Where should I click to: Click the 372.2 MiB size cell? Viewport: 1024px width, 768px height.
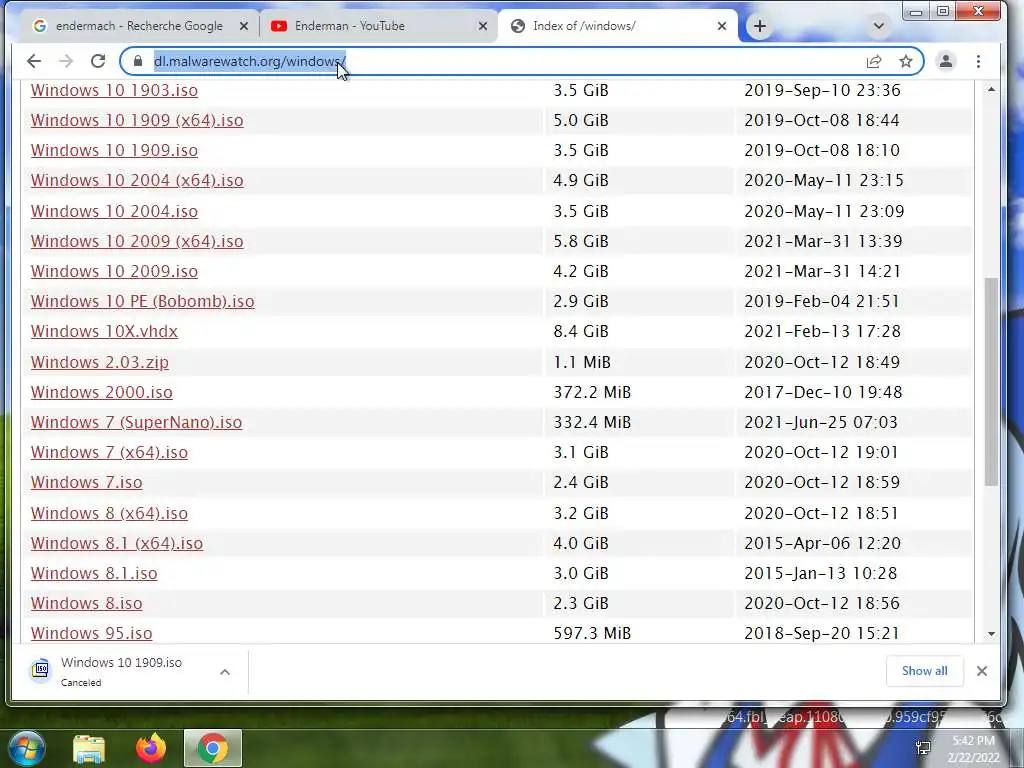coord(592,392)
